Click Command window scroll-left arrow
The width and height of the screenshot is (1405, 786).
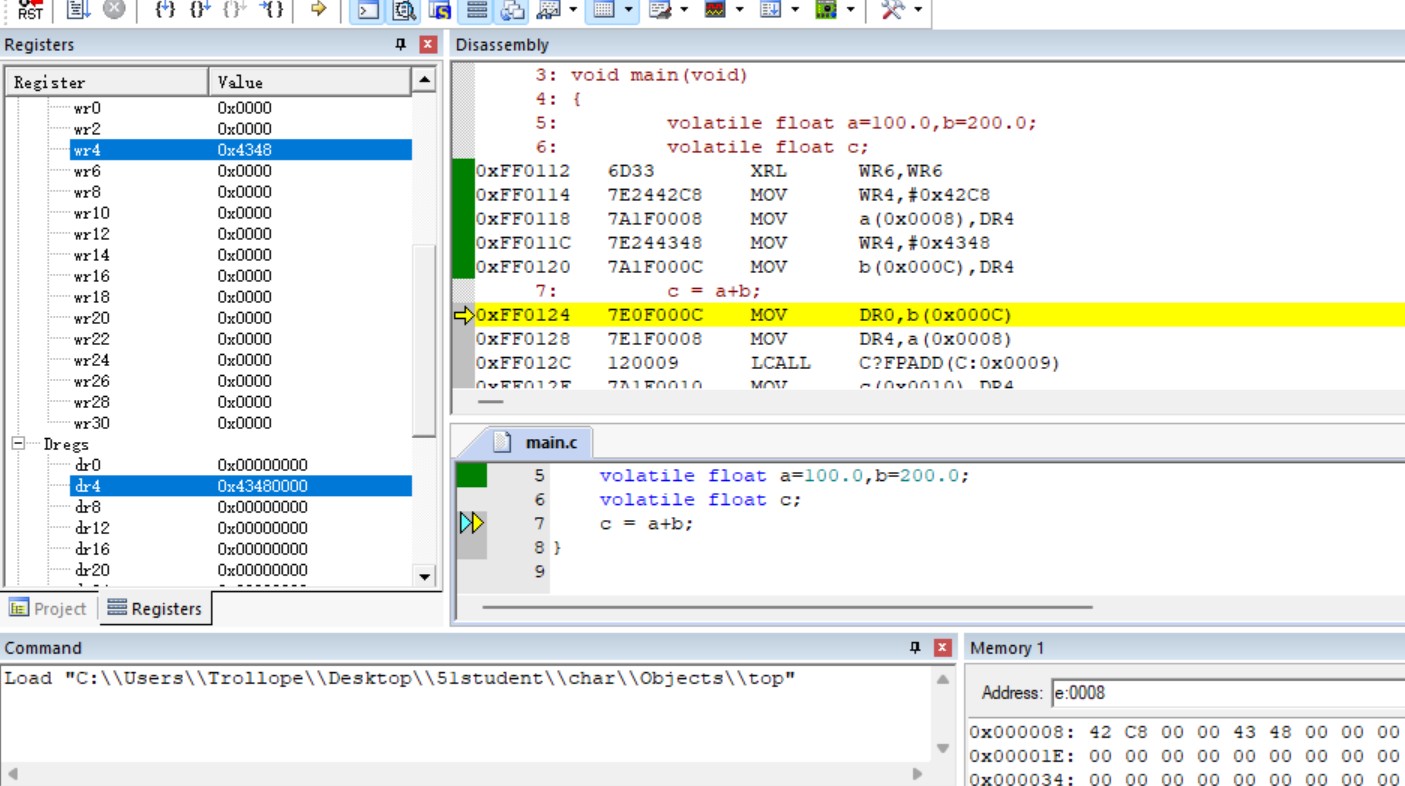[x=12, y=774]
